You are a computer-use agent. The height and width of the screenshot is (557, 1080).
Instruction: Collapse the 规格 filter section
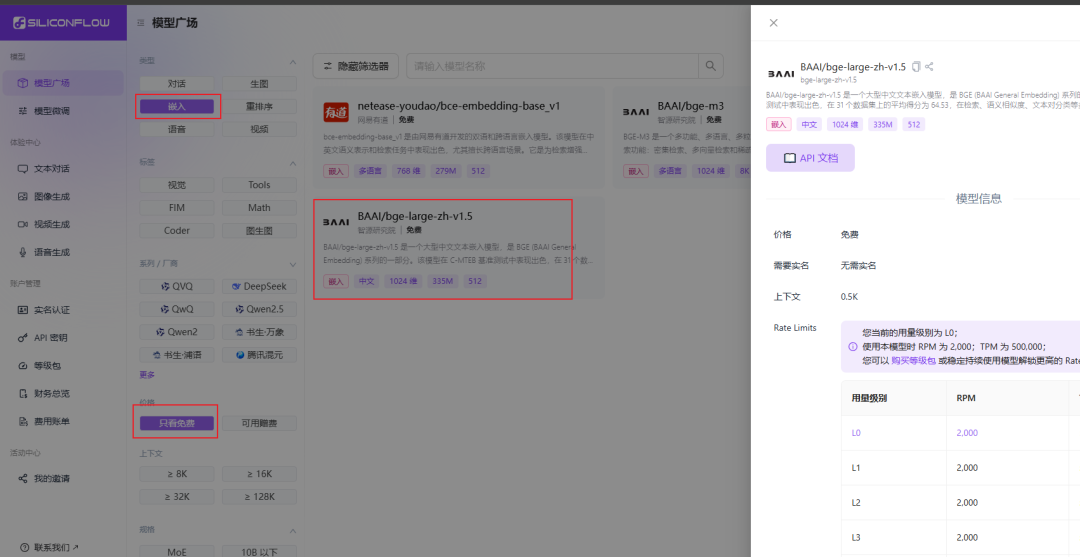pyautogui.click(x=293, y=531)
